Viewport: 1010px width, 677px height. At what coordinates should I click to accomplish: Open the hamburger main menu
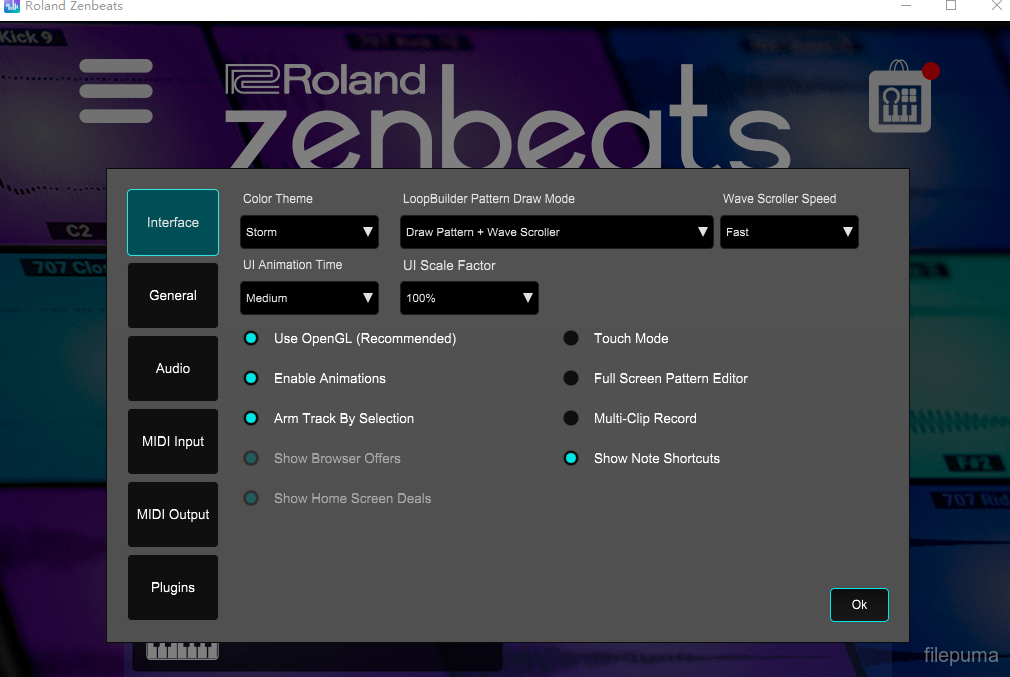116,91
